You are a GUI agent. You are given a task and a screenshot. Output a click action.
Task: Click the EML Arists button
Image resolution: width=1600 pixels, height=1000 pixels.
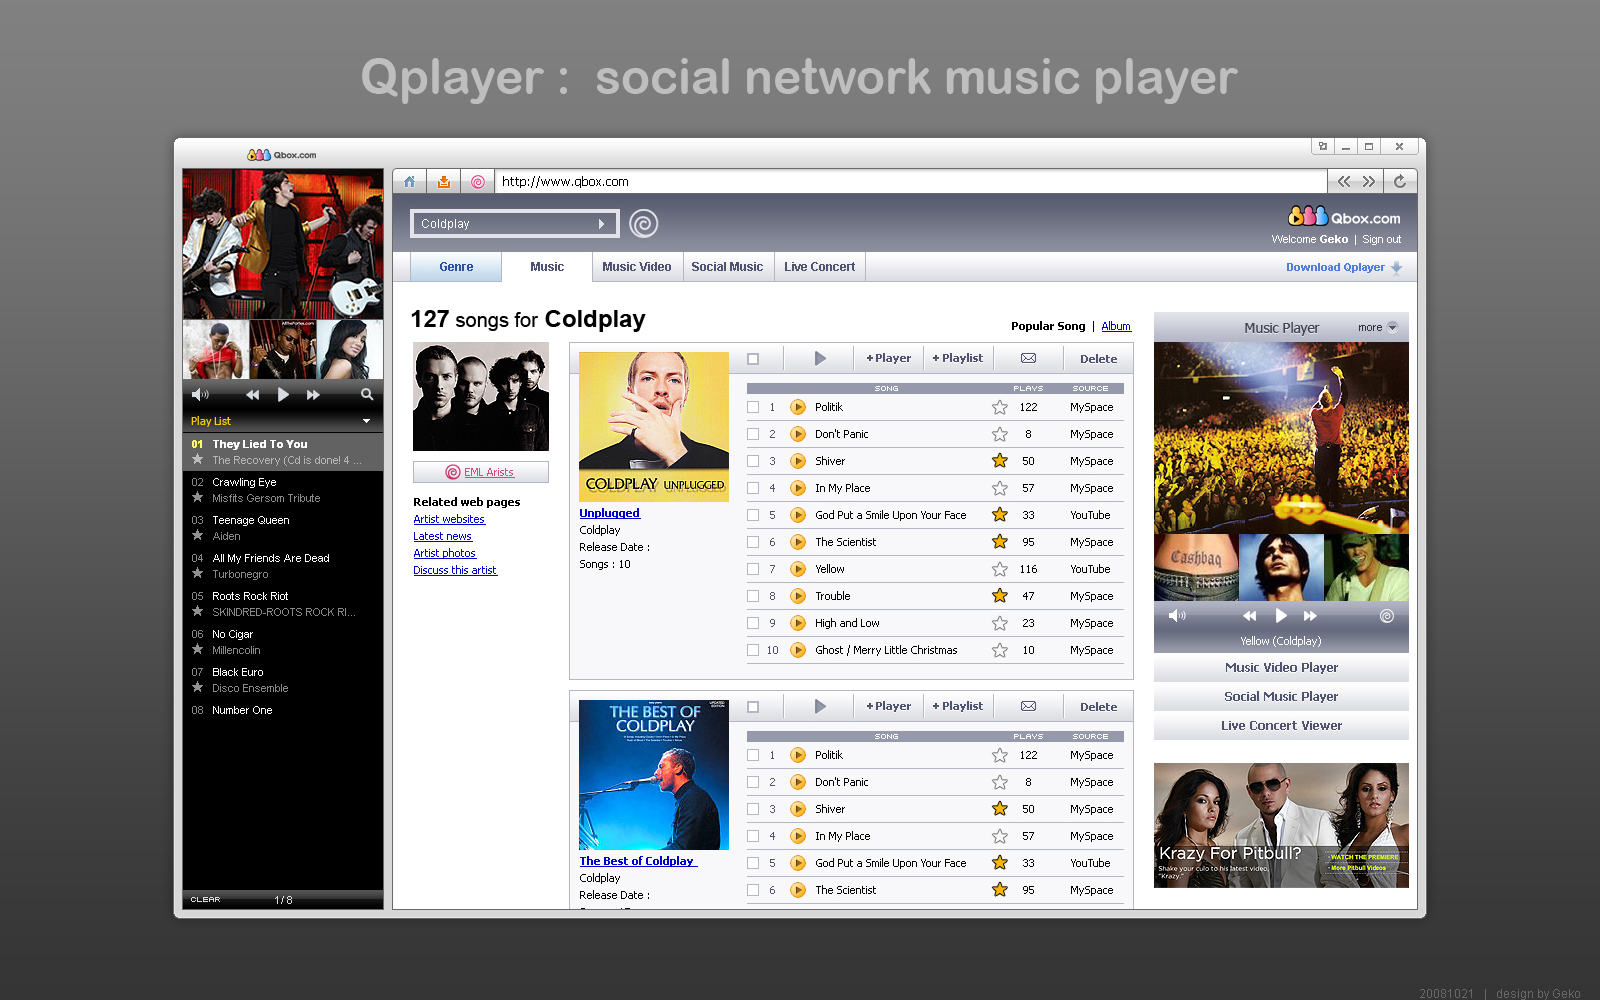pos(481,472)
